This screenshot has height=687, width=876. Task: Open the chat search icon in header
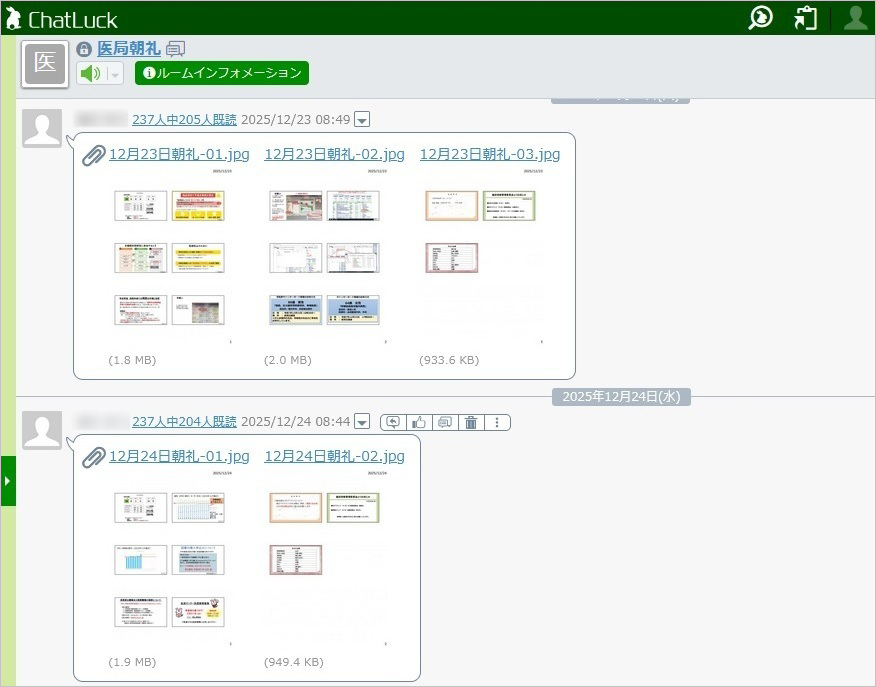click(761, 18)
